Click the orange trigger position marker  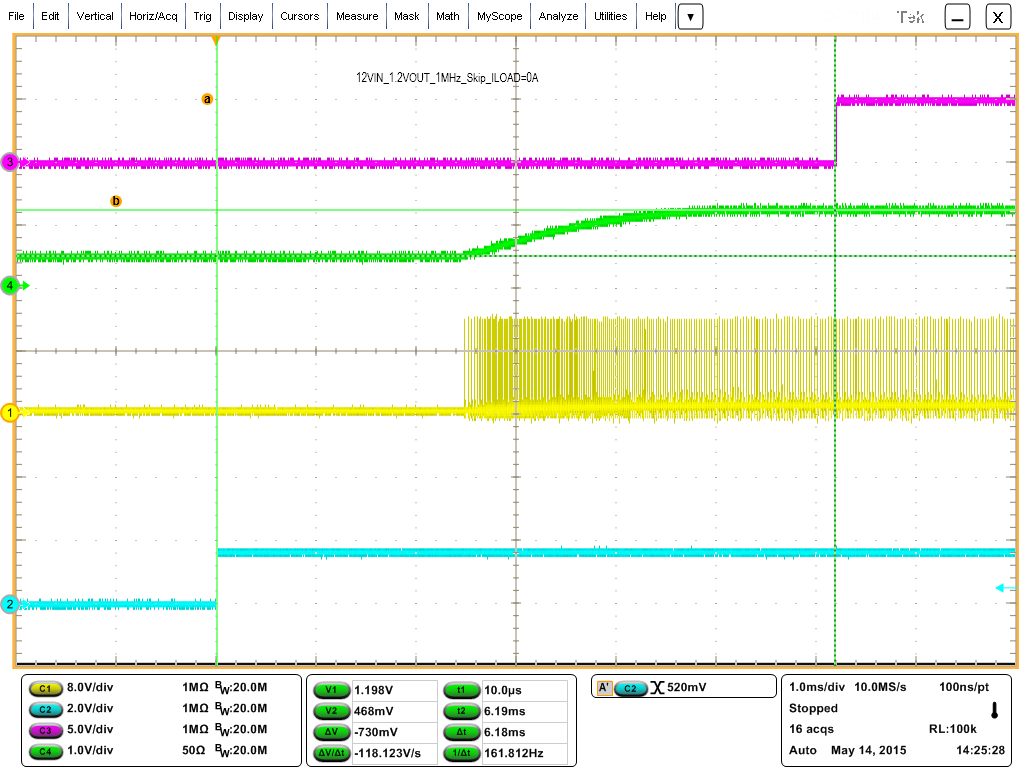pyautogui.click(x=218, y=39)
